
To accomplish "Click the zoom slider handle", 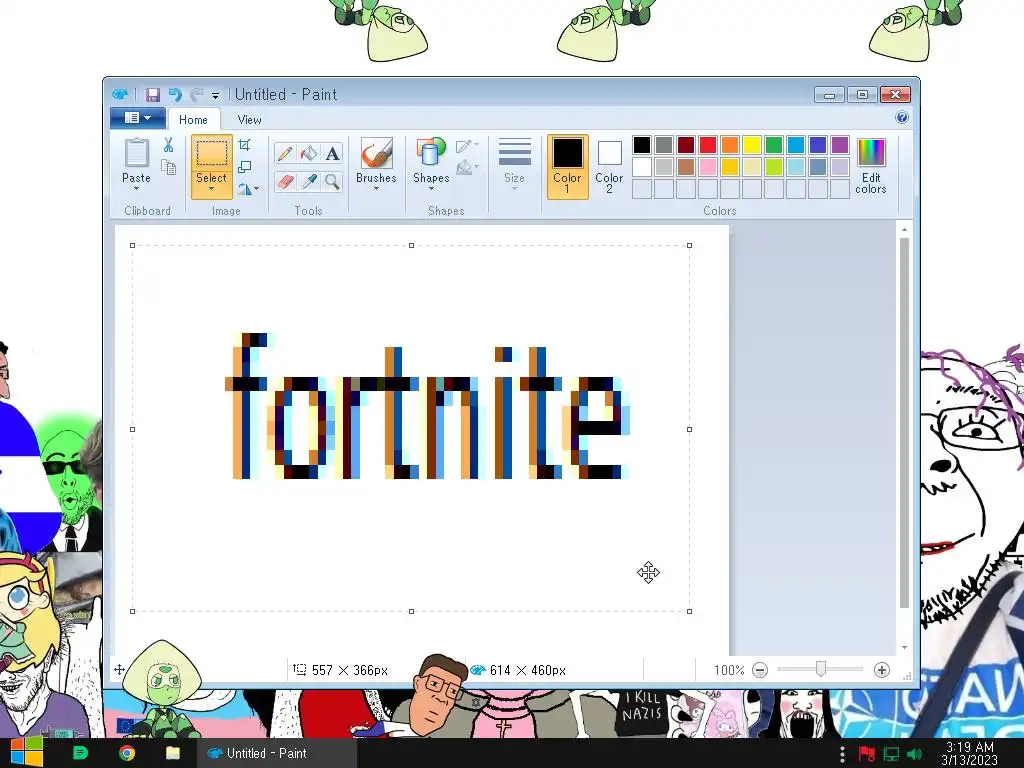I will (821, 669).
